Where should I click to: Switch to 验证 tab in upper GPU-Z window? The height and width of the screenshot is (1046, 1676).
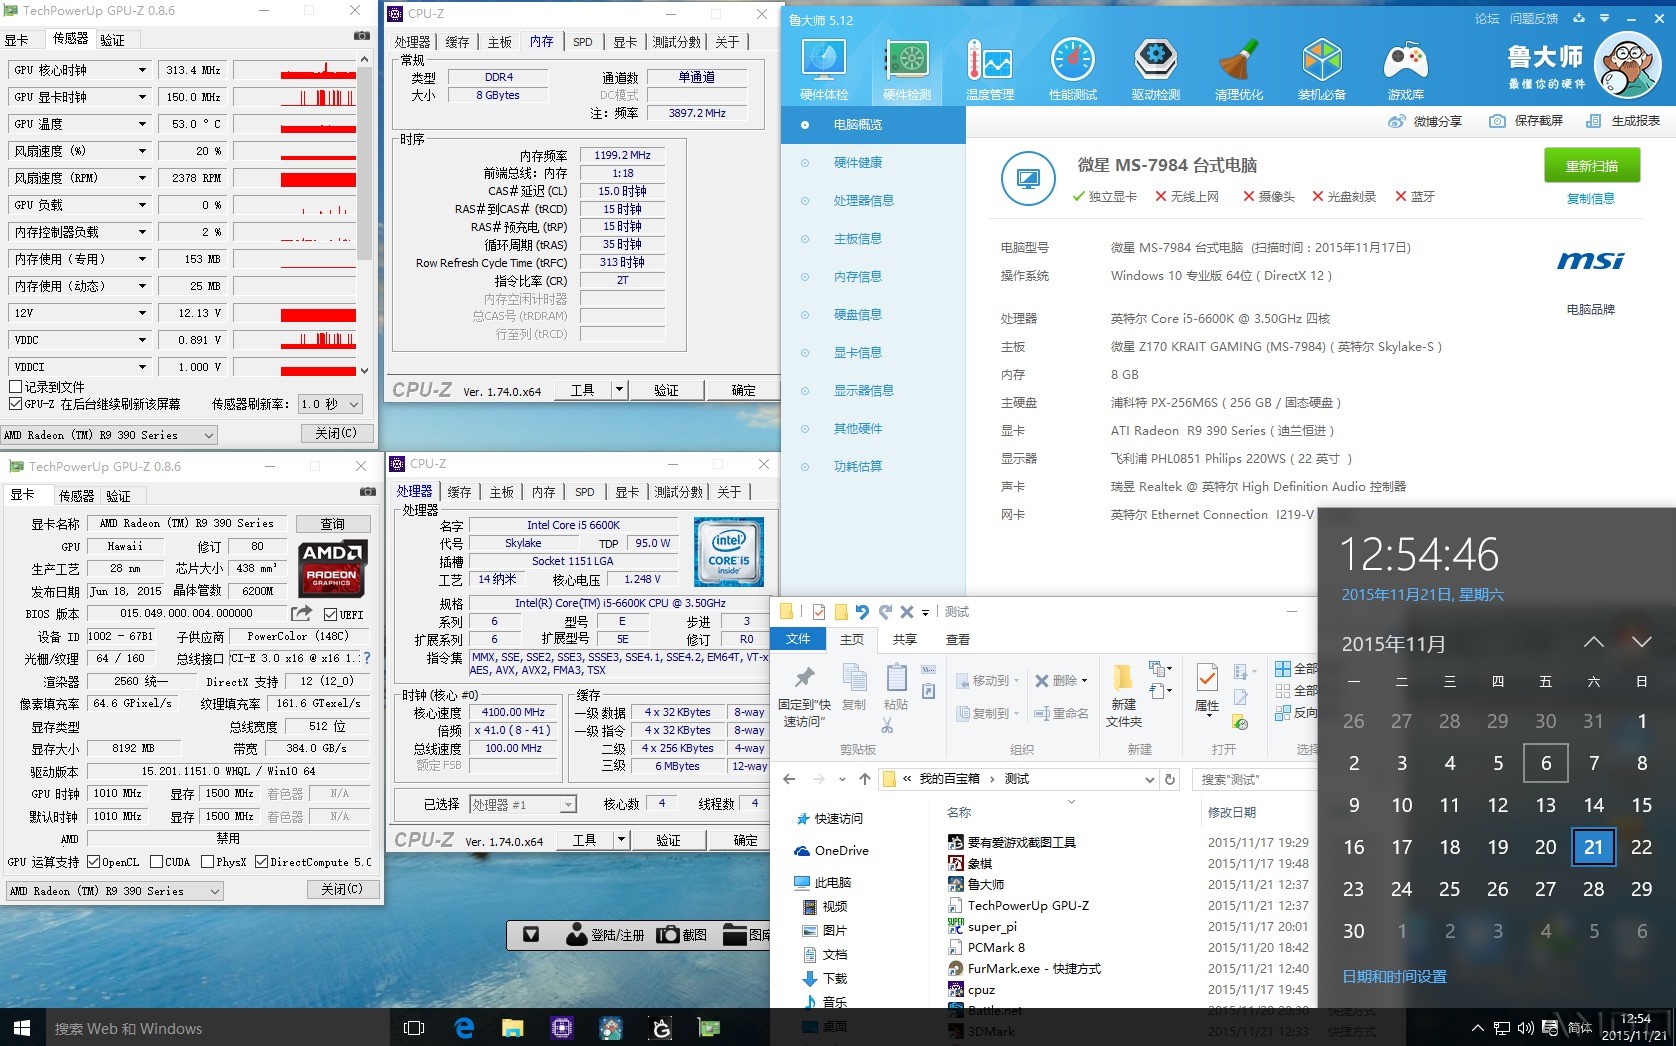pos(113,40)
